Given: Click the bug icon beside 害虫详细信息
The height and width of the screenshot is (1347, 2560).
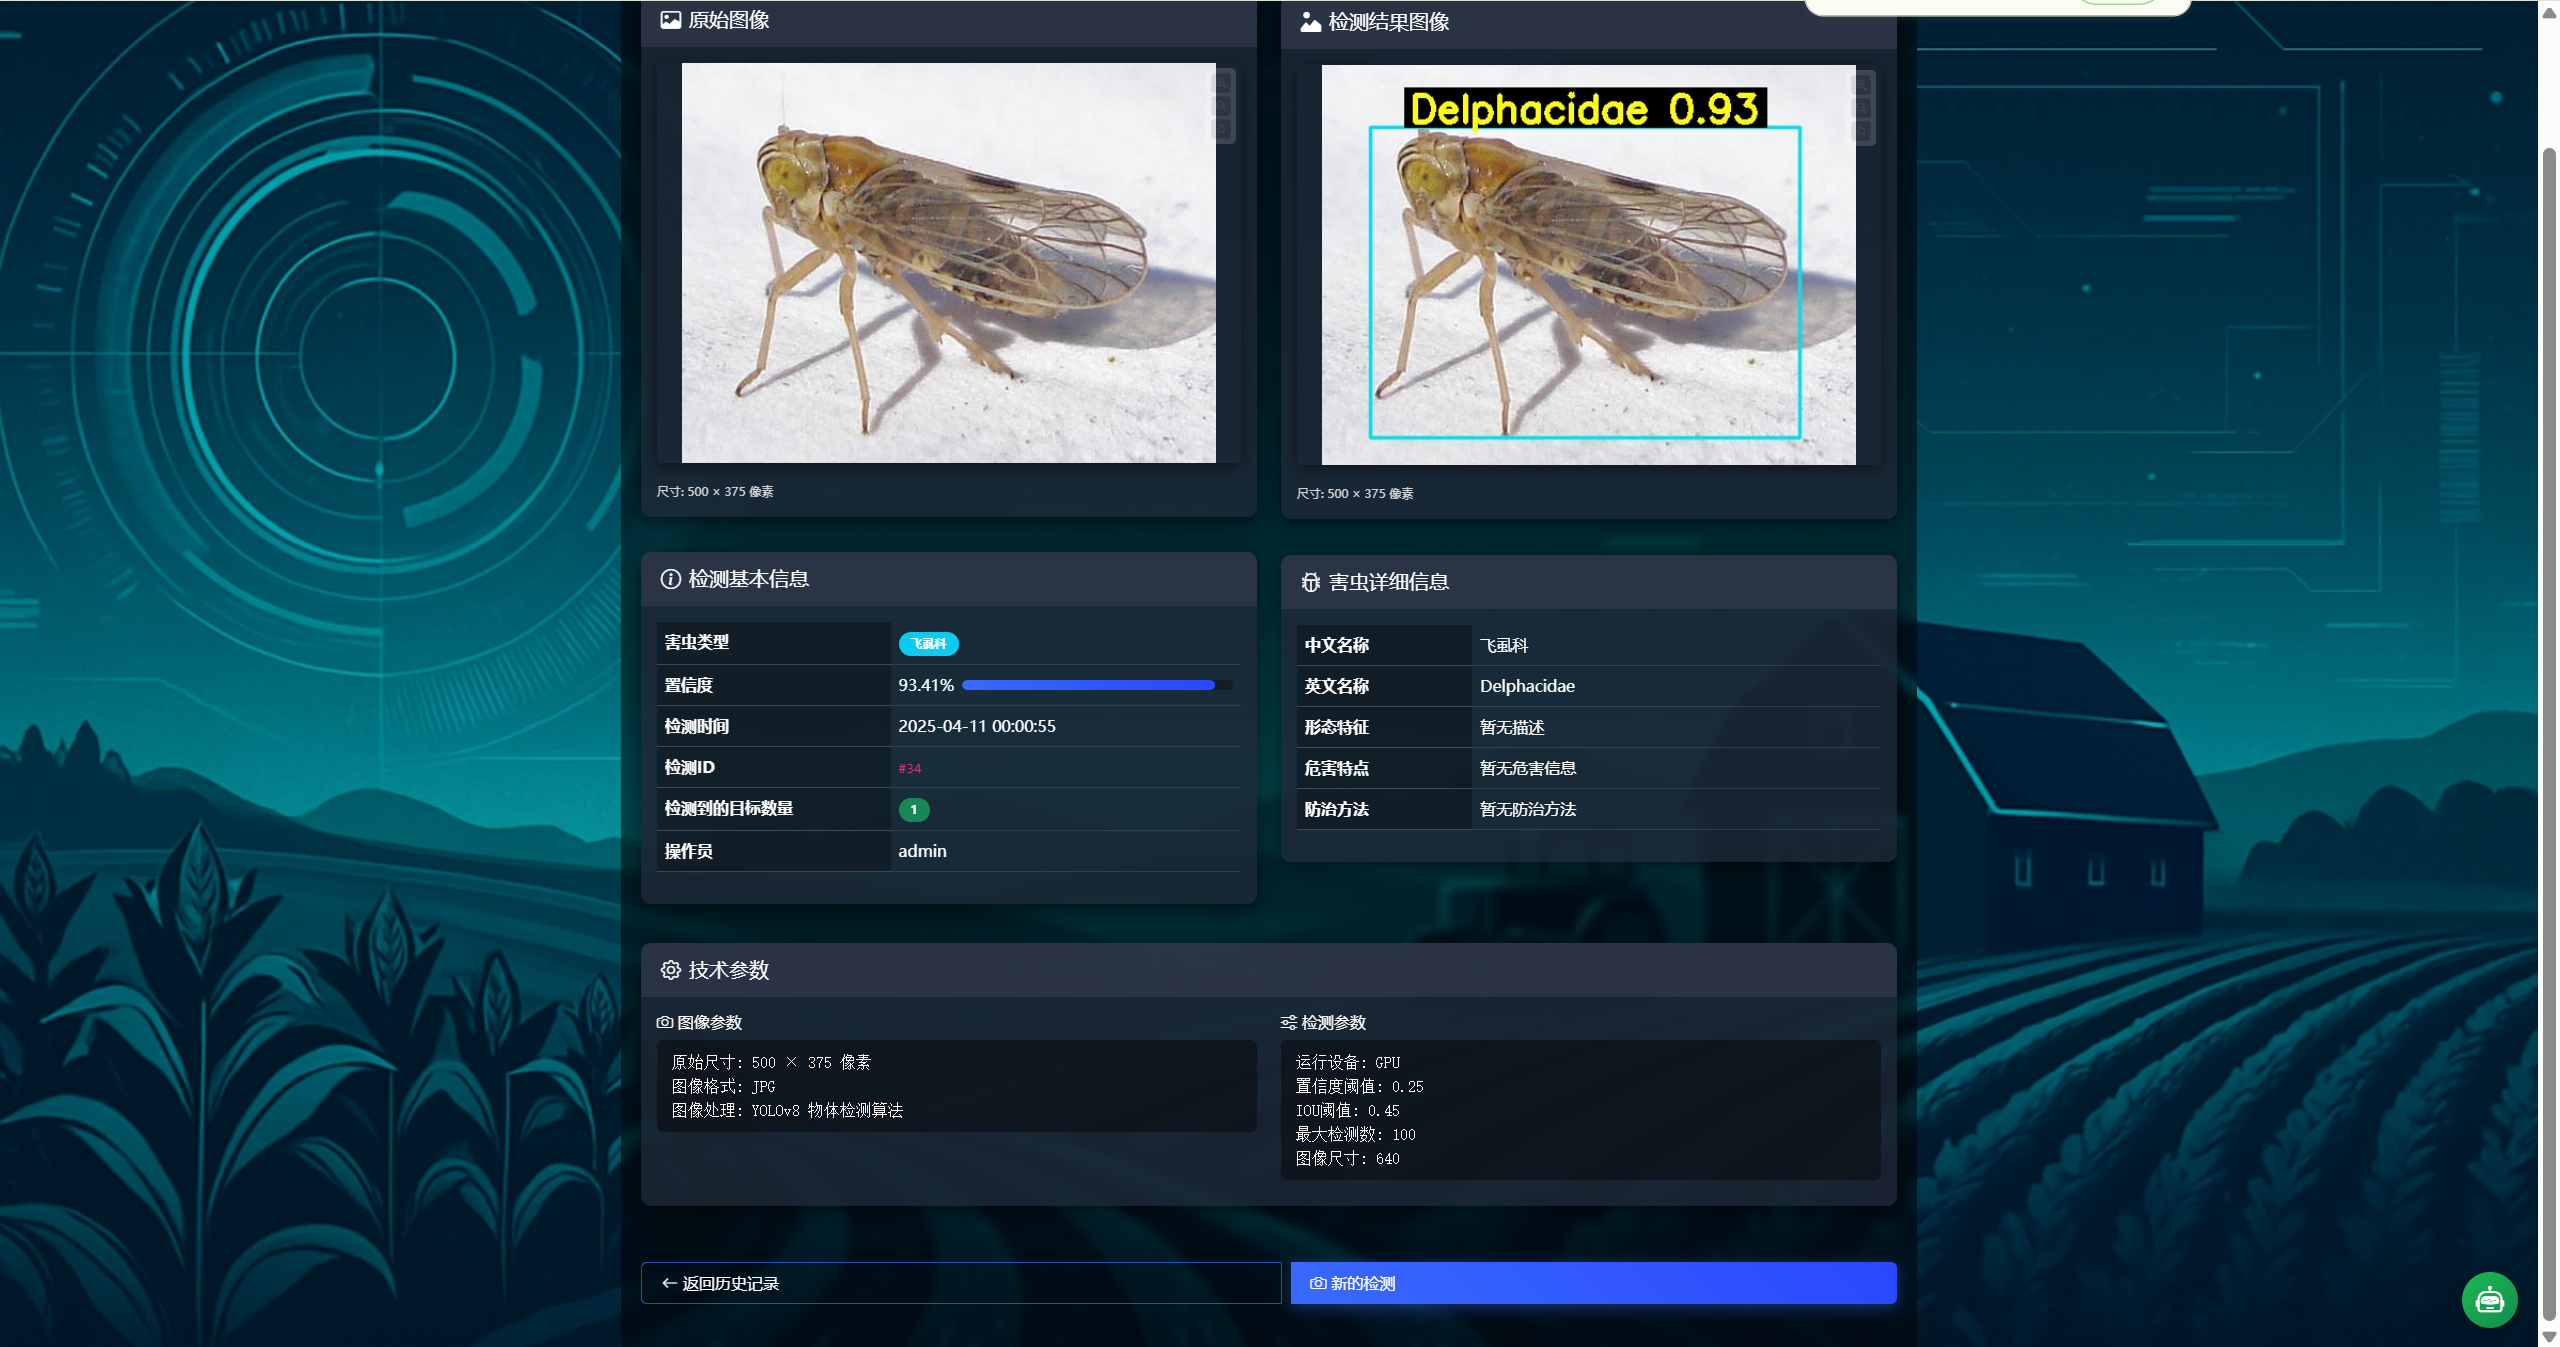Looking at the screenshot, I should (x=1310, y=582).
